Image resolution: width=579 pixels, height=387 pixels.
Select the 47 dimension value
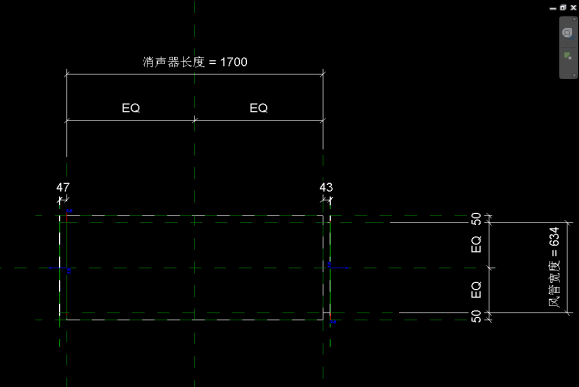point(63,188)
